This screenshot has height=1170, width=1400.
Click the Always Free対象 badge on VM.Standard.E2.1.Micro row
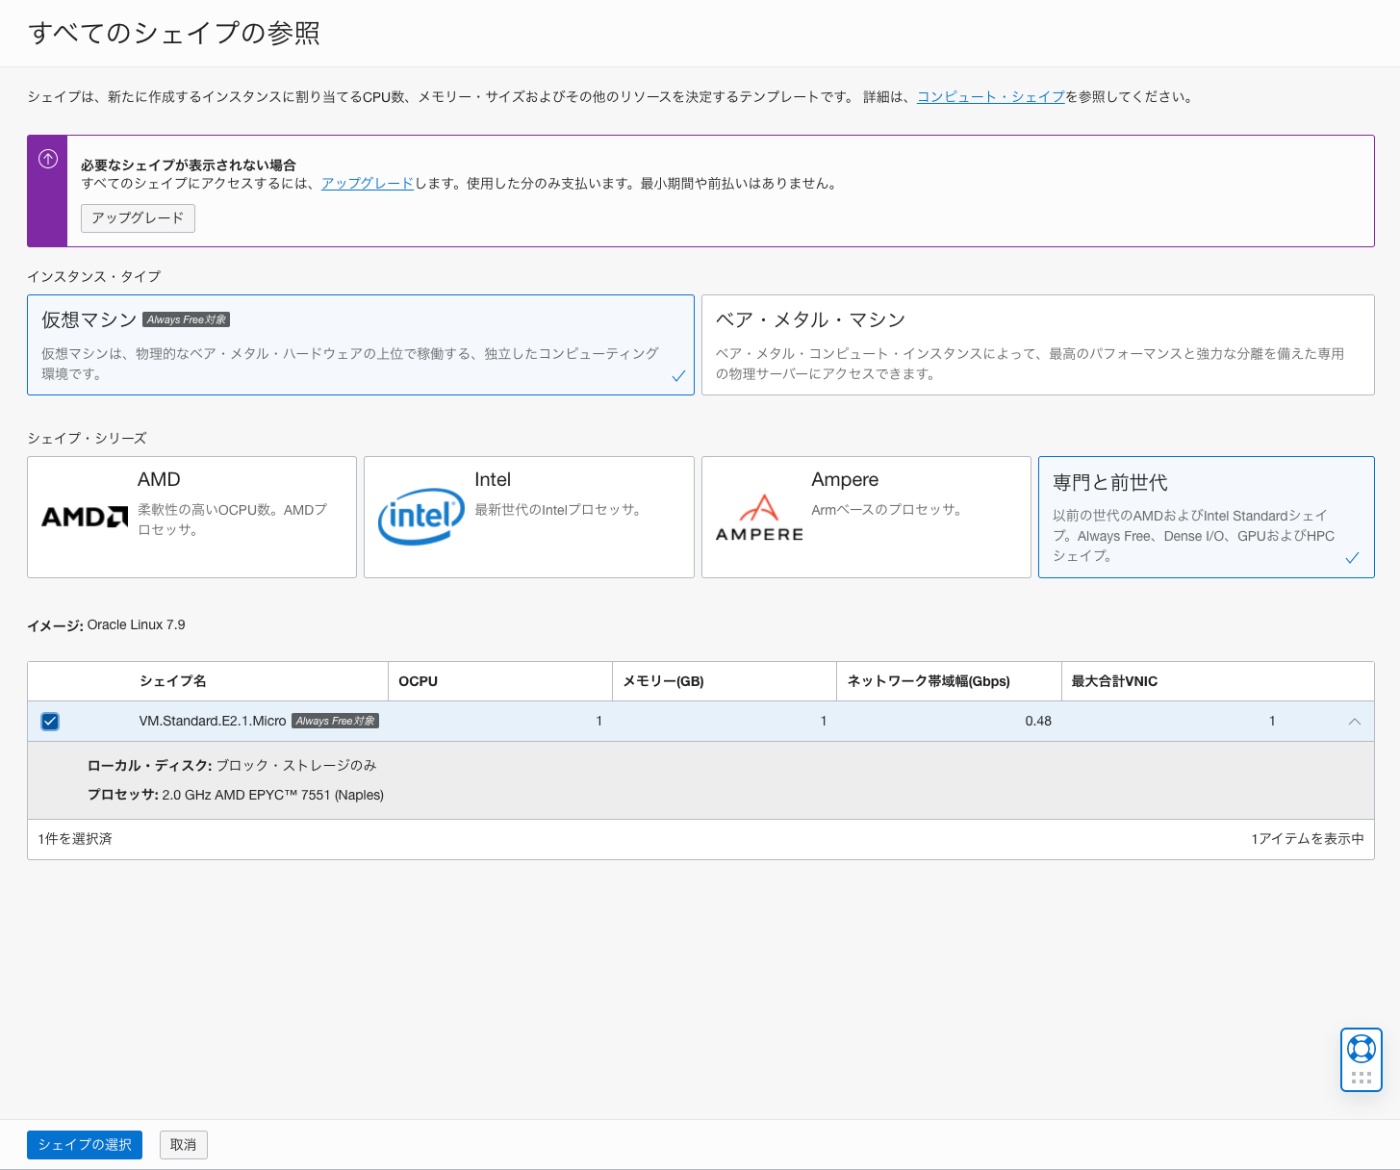coord(335,721)
